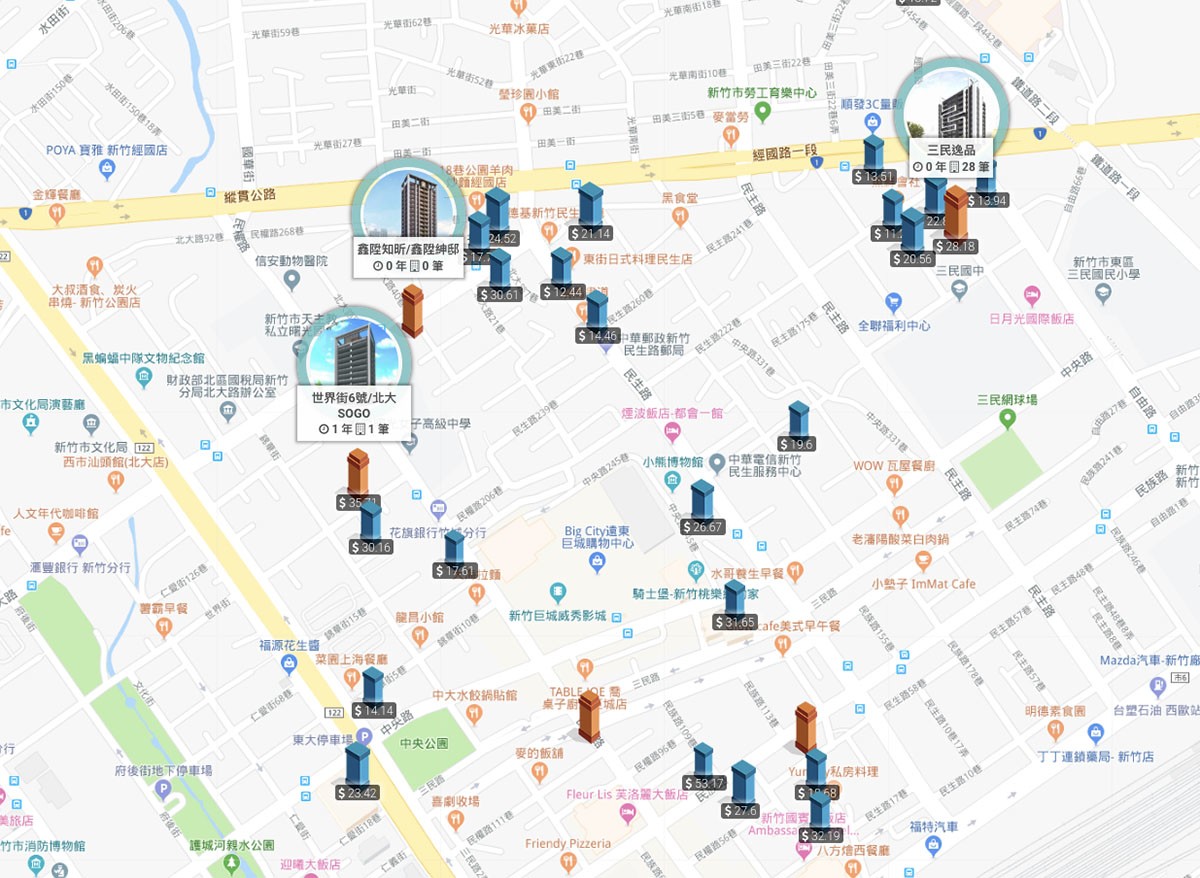Select the building marker priced $30.61
This screenshot has height=878, width=1200.
click(x=499, y=275)
